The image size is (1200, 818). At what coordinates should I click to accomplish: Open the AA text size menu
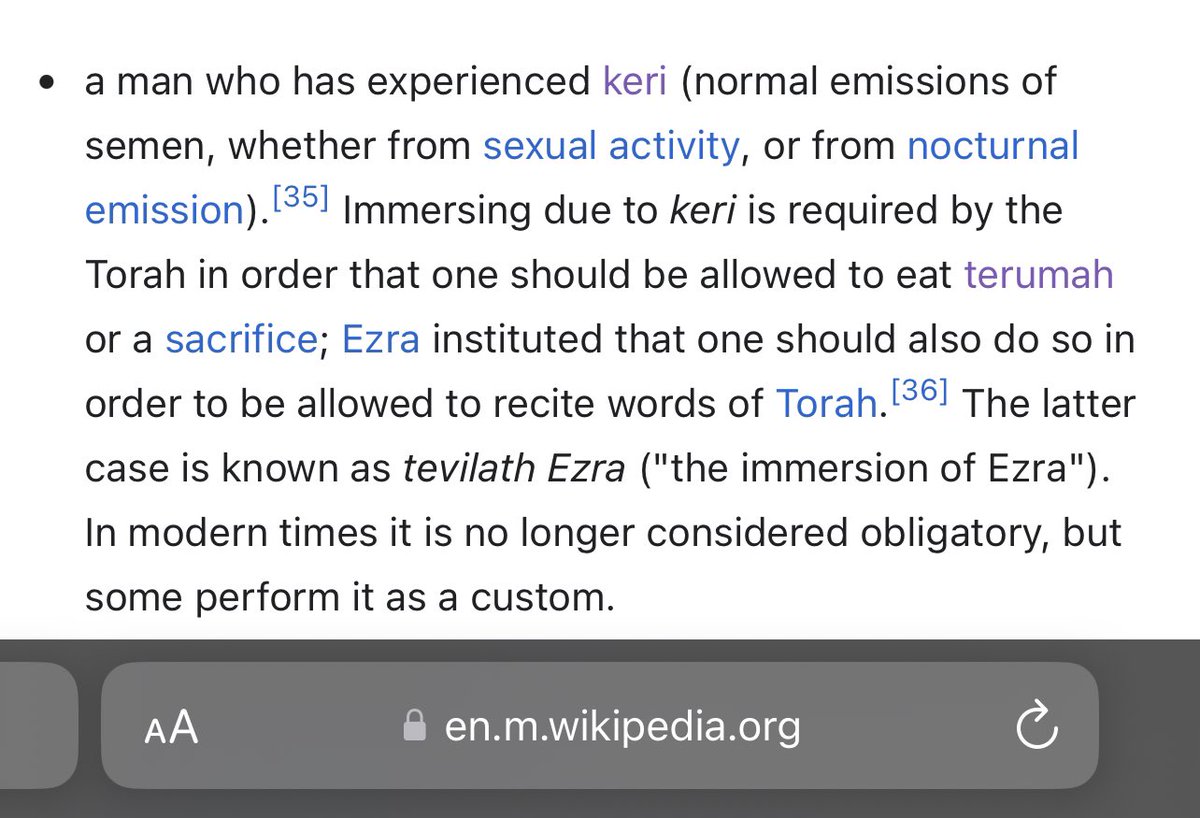(x=171, y=727)
